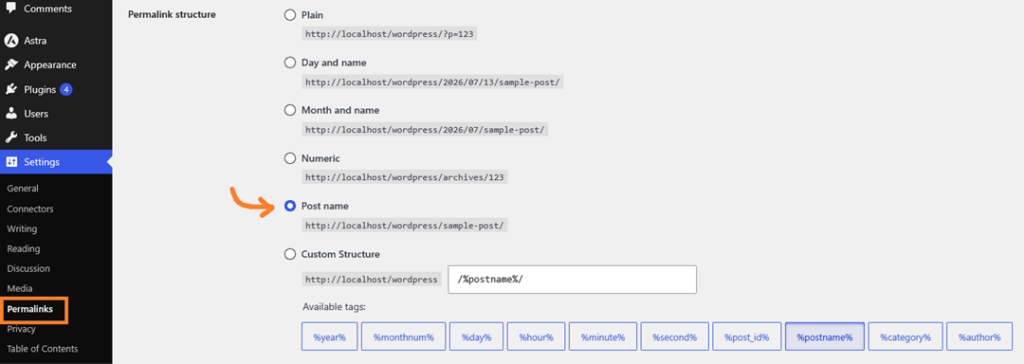Add the %category% tag button
The image size is (1024, 364).
coord(905,337)
